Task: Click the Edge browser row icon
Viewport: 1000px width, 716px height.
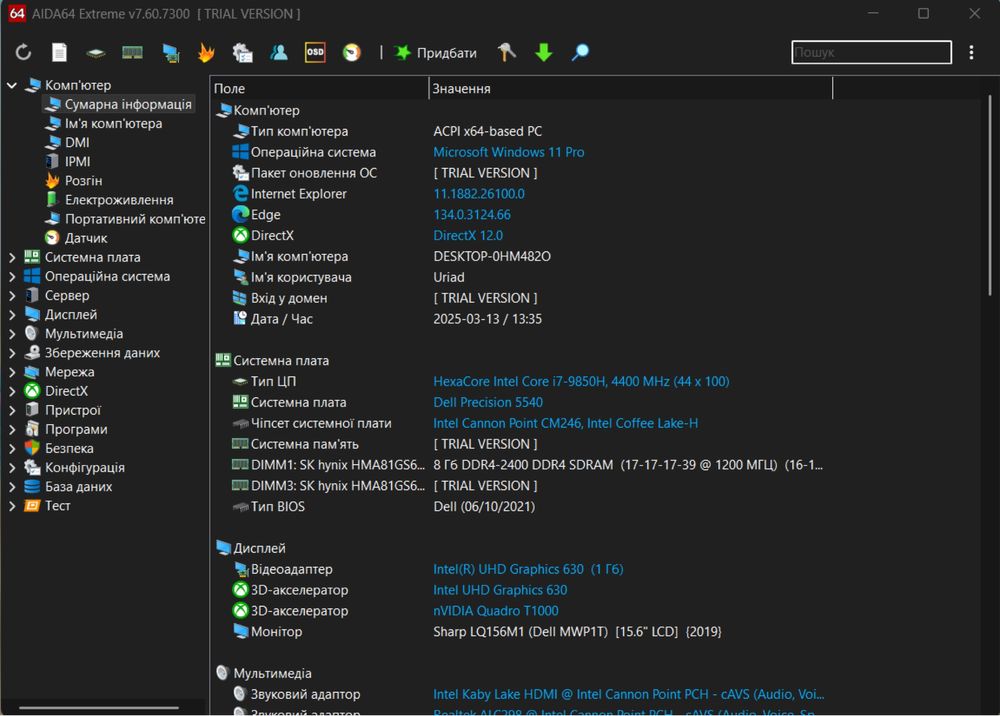Action: tap(240, 214)
